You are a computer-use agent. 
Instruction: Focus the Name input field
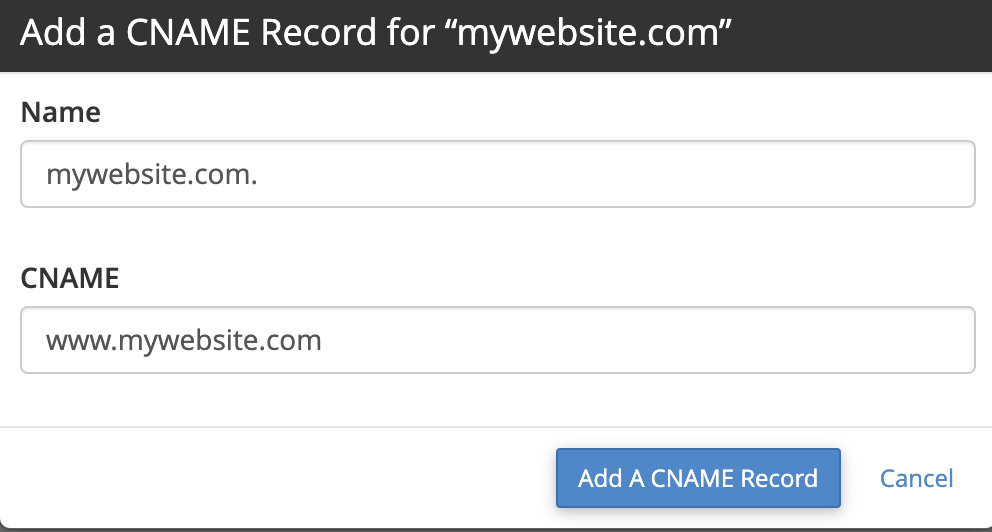[497, 174]
